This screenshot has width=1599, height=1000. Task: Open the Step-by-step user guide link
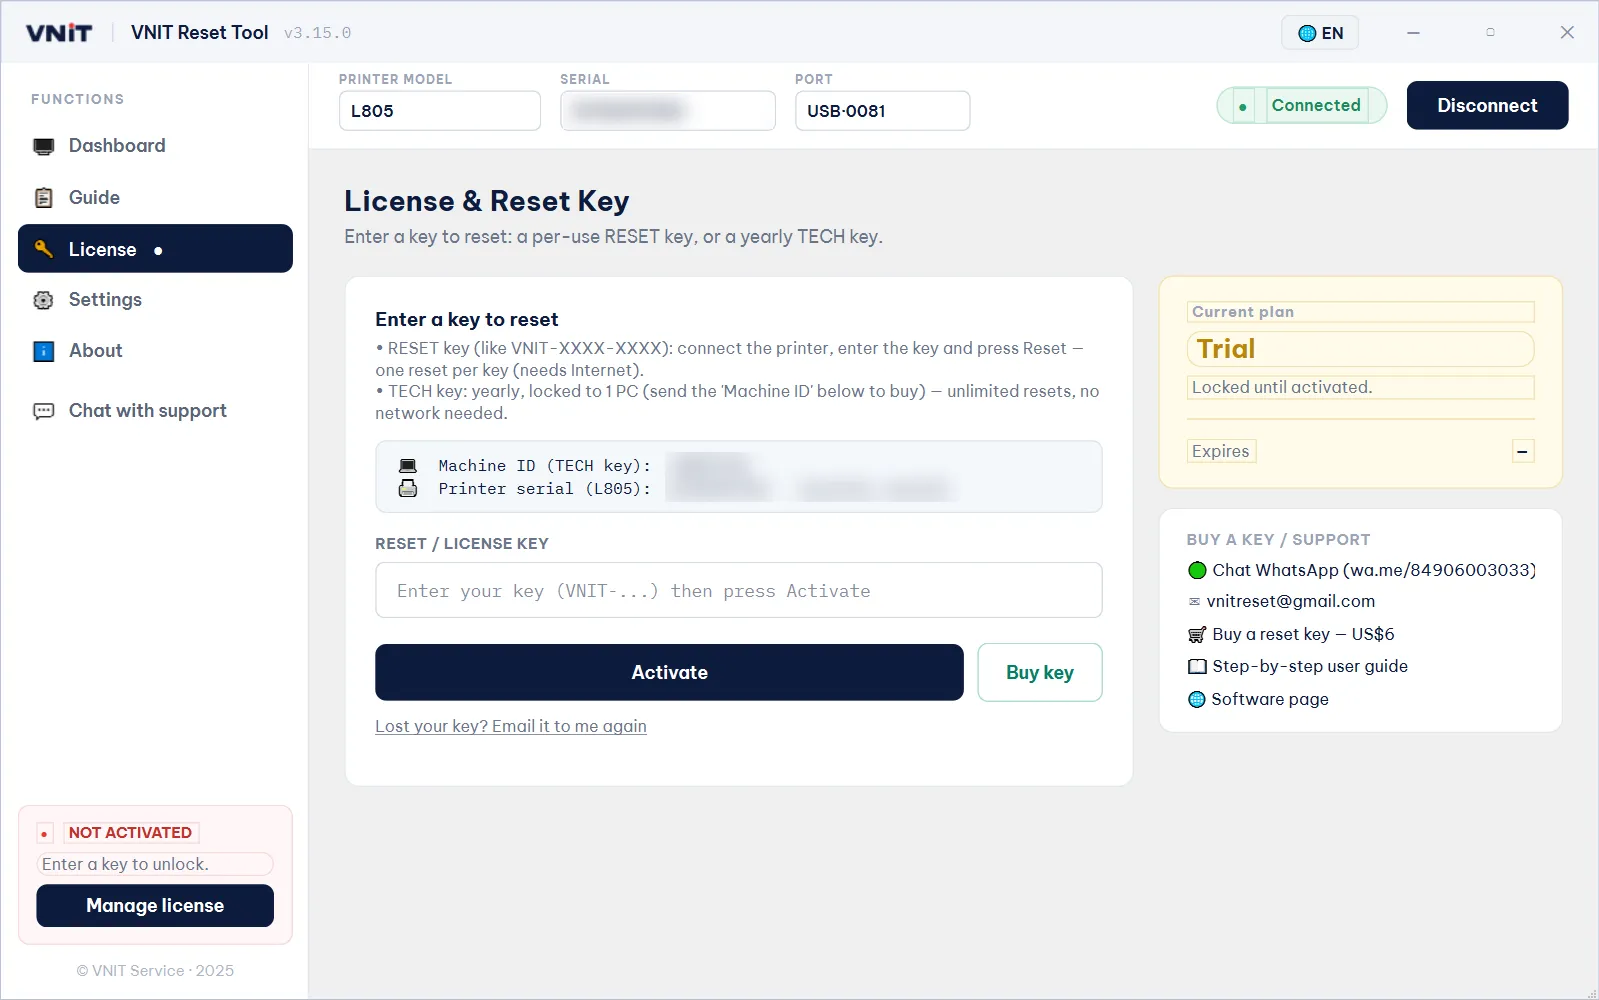(1310, 667)
